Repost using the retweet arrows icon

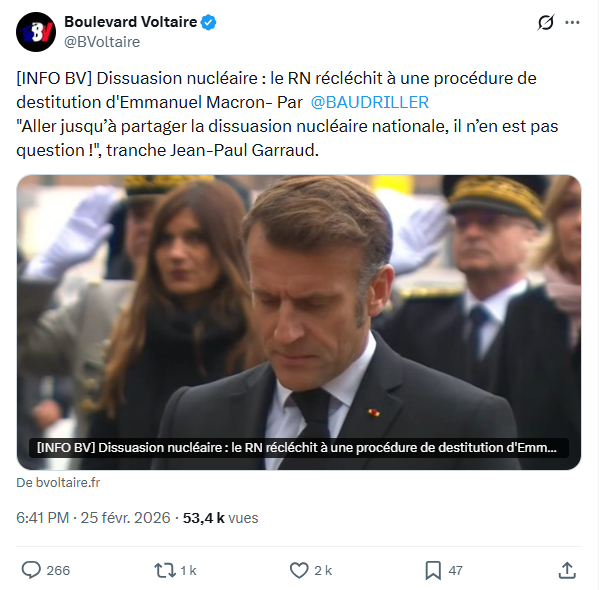165,570
